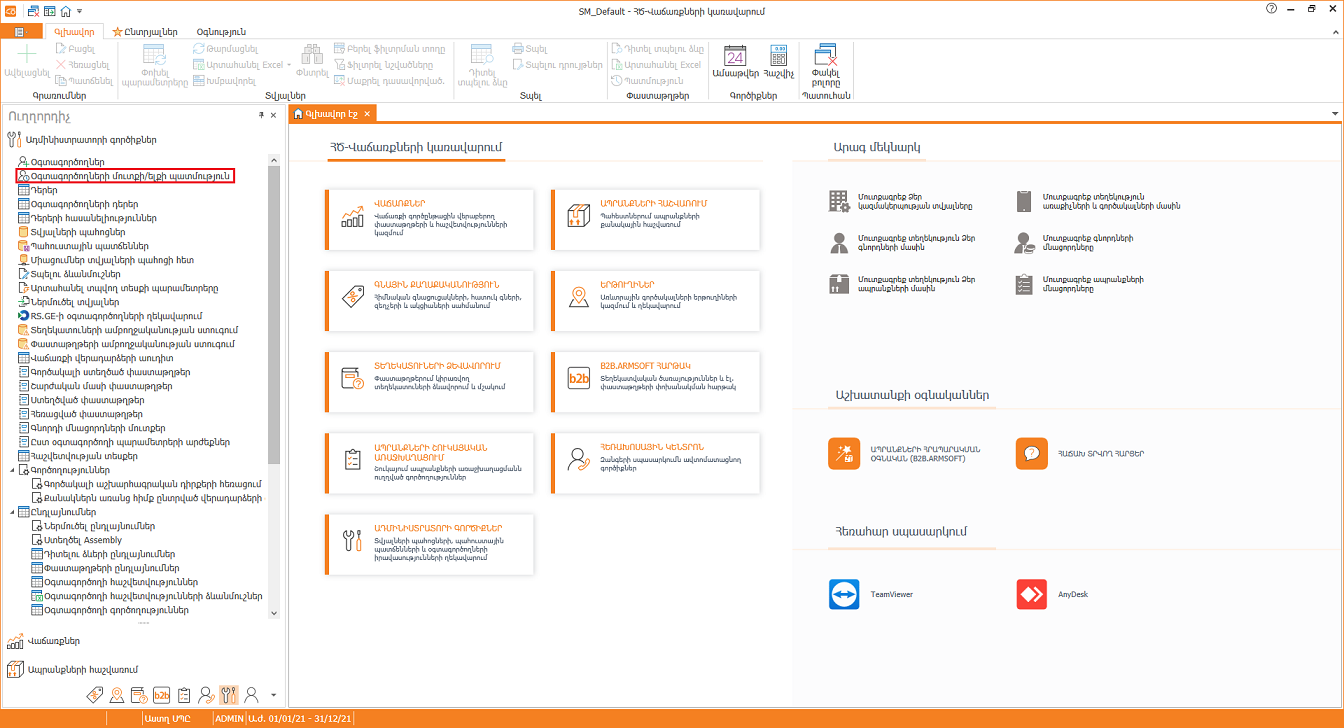Click the ADMIN status bar entry
Image resolution: width=1344 pixels, height=728 pixels.
229,719
